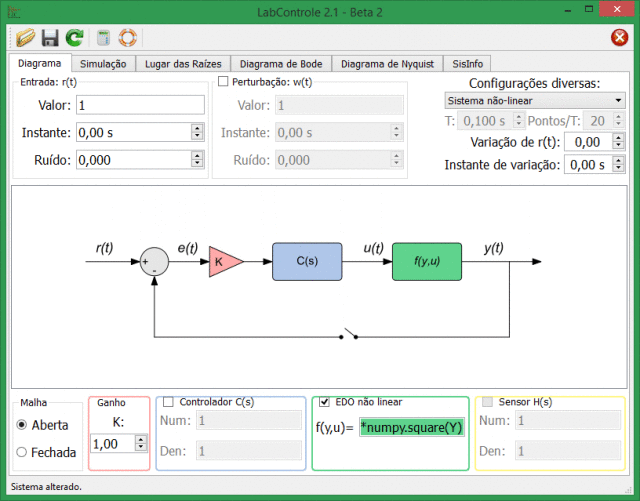Select the green f(y,u) plant block
Screen dimensions: 640x501
[x=427, y=261]
